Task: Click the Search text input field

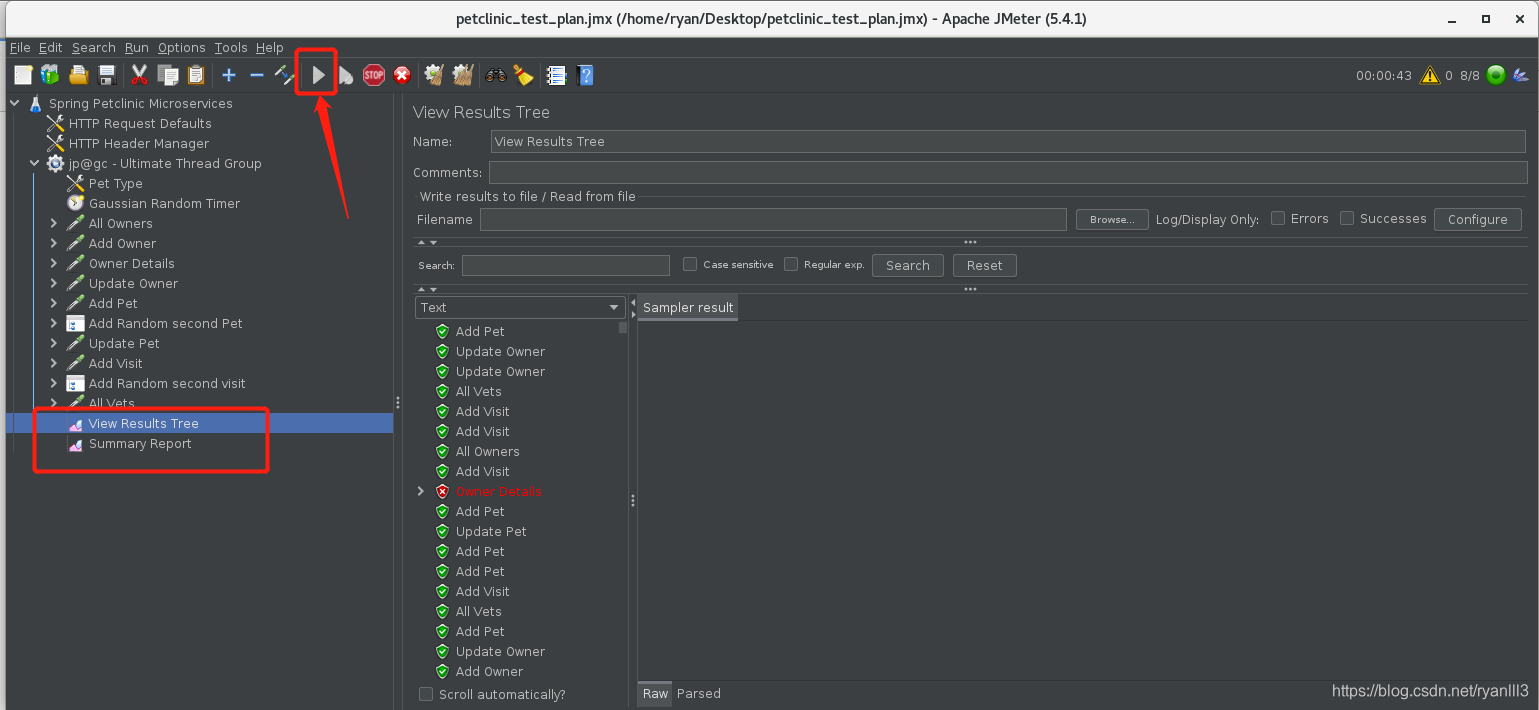Action: coord(566,265)
